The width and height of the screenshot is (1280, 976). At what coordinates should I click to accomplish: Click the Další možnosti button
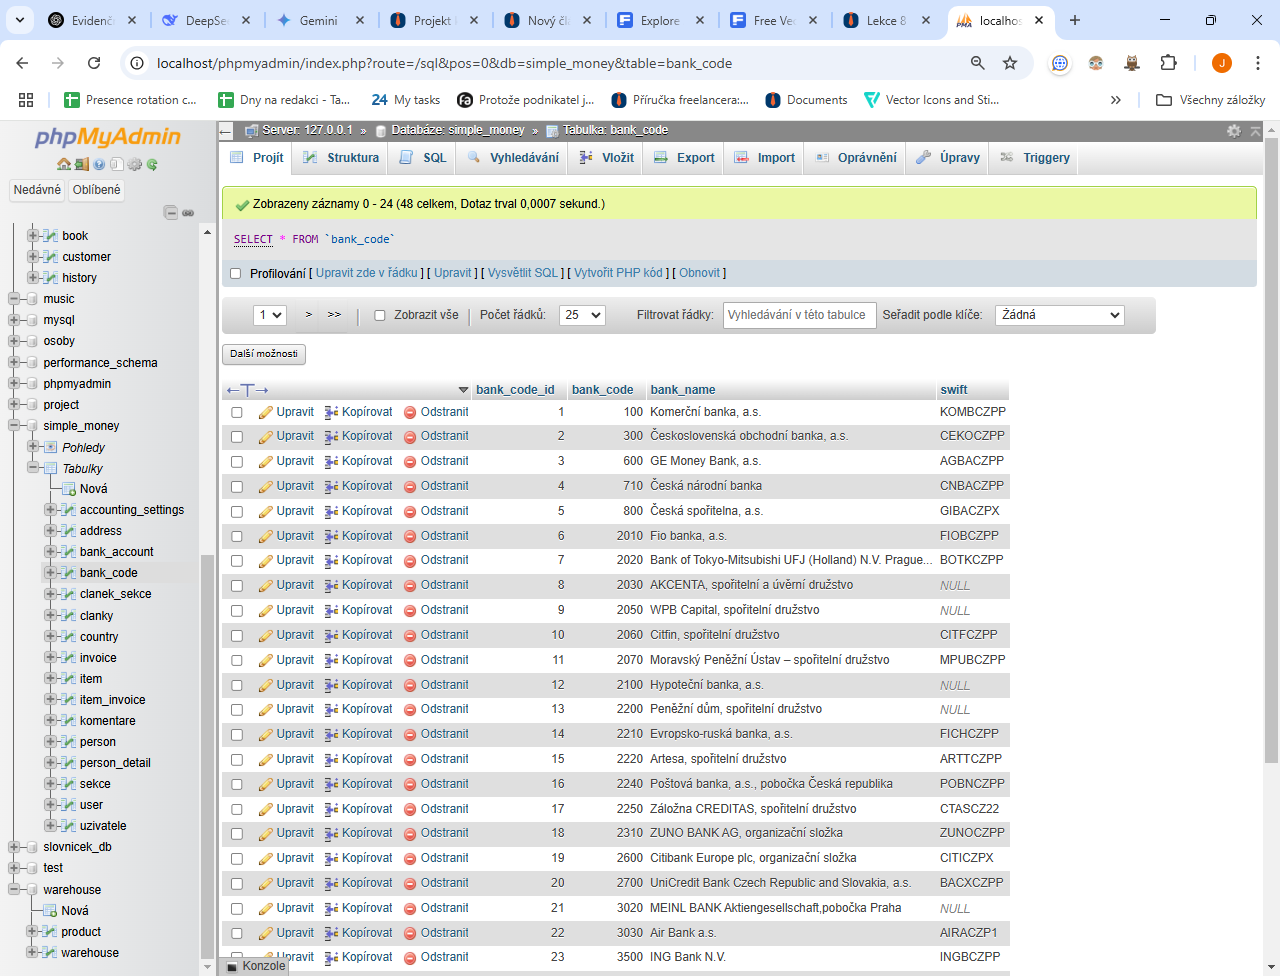[x=264, y=354]
